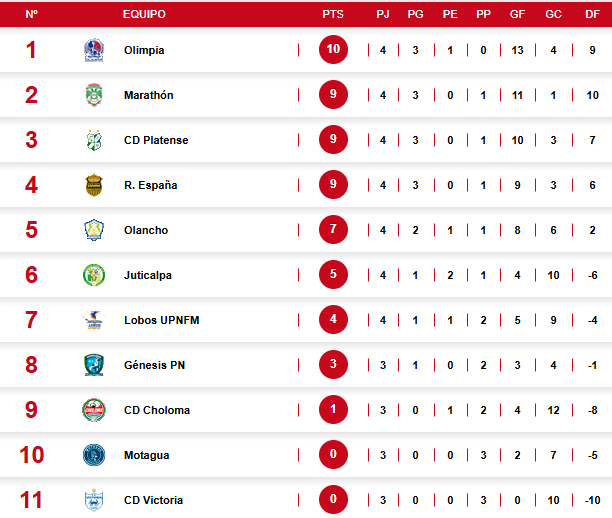The image size is (612, 518).
Task: Open the Olimpia team name link
Action: click(x=144, y=50)
